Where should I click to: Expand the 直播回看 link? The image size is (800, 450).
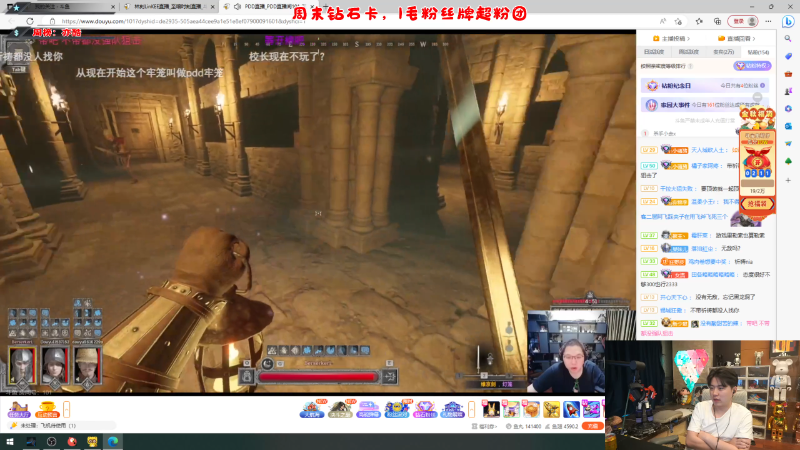(x=736, y=39)
